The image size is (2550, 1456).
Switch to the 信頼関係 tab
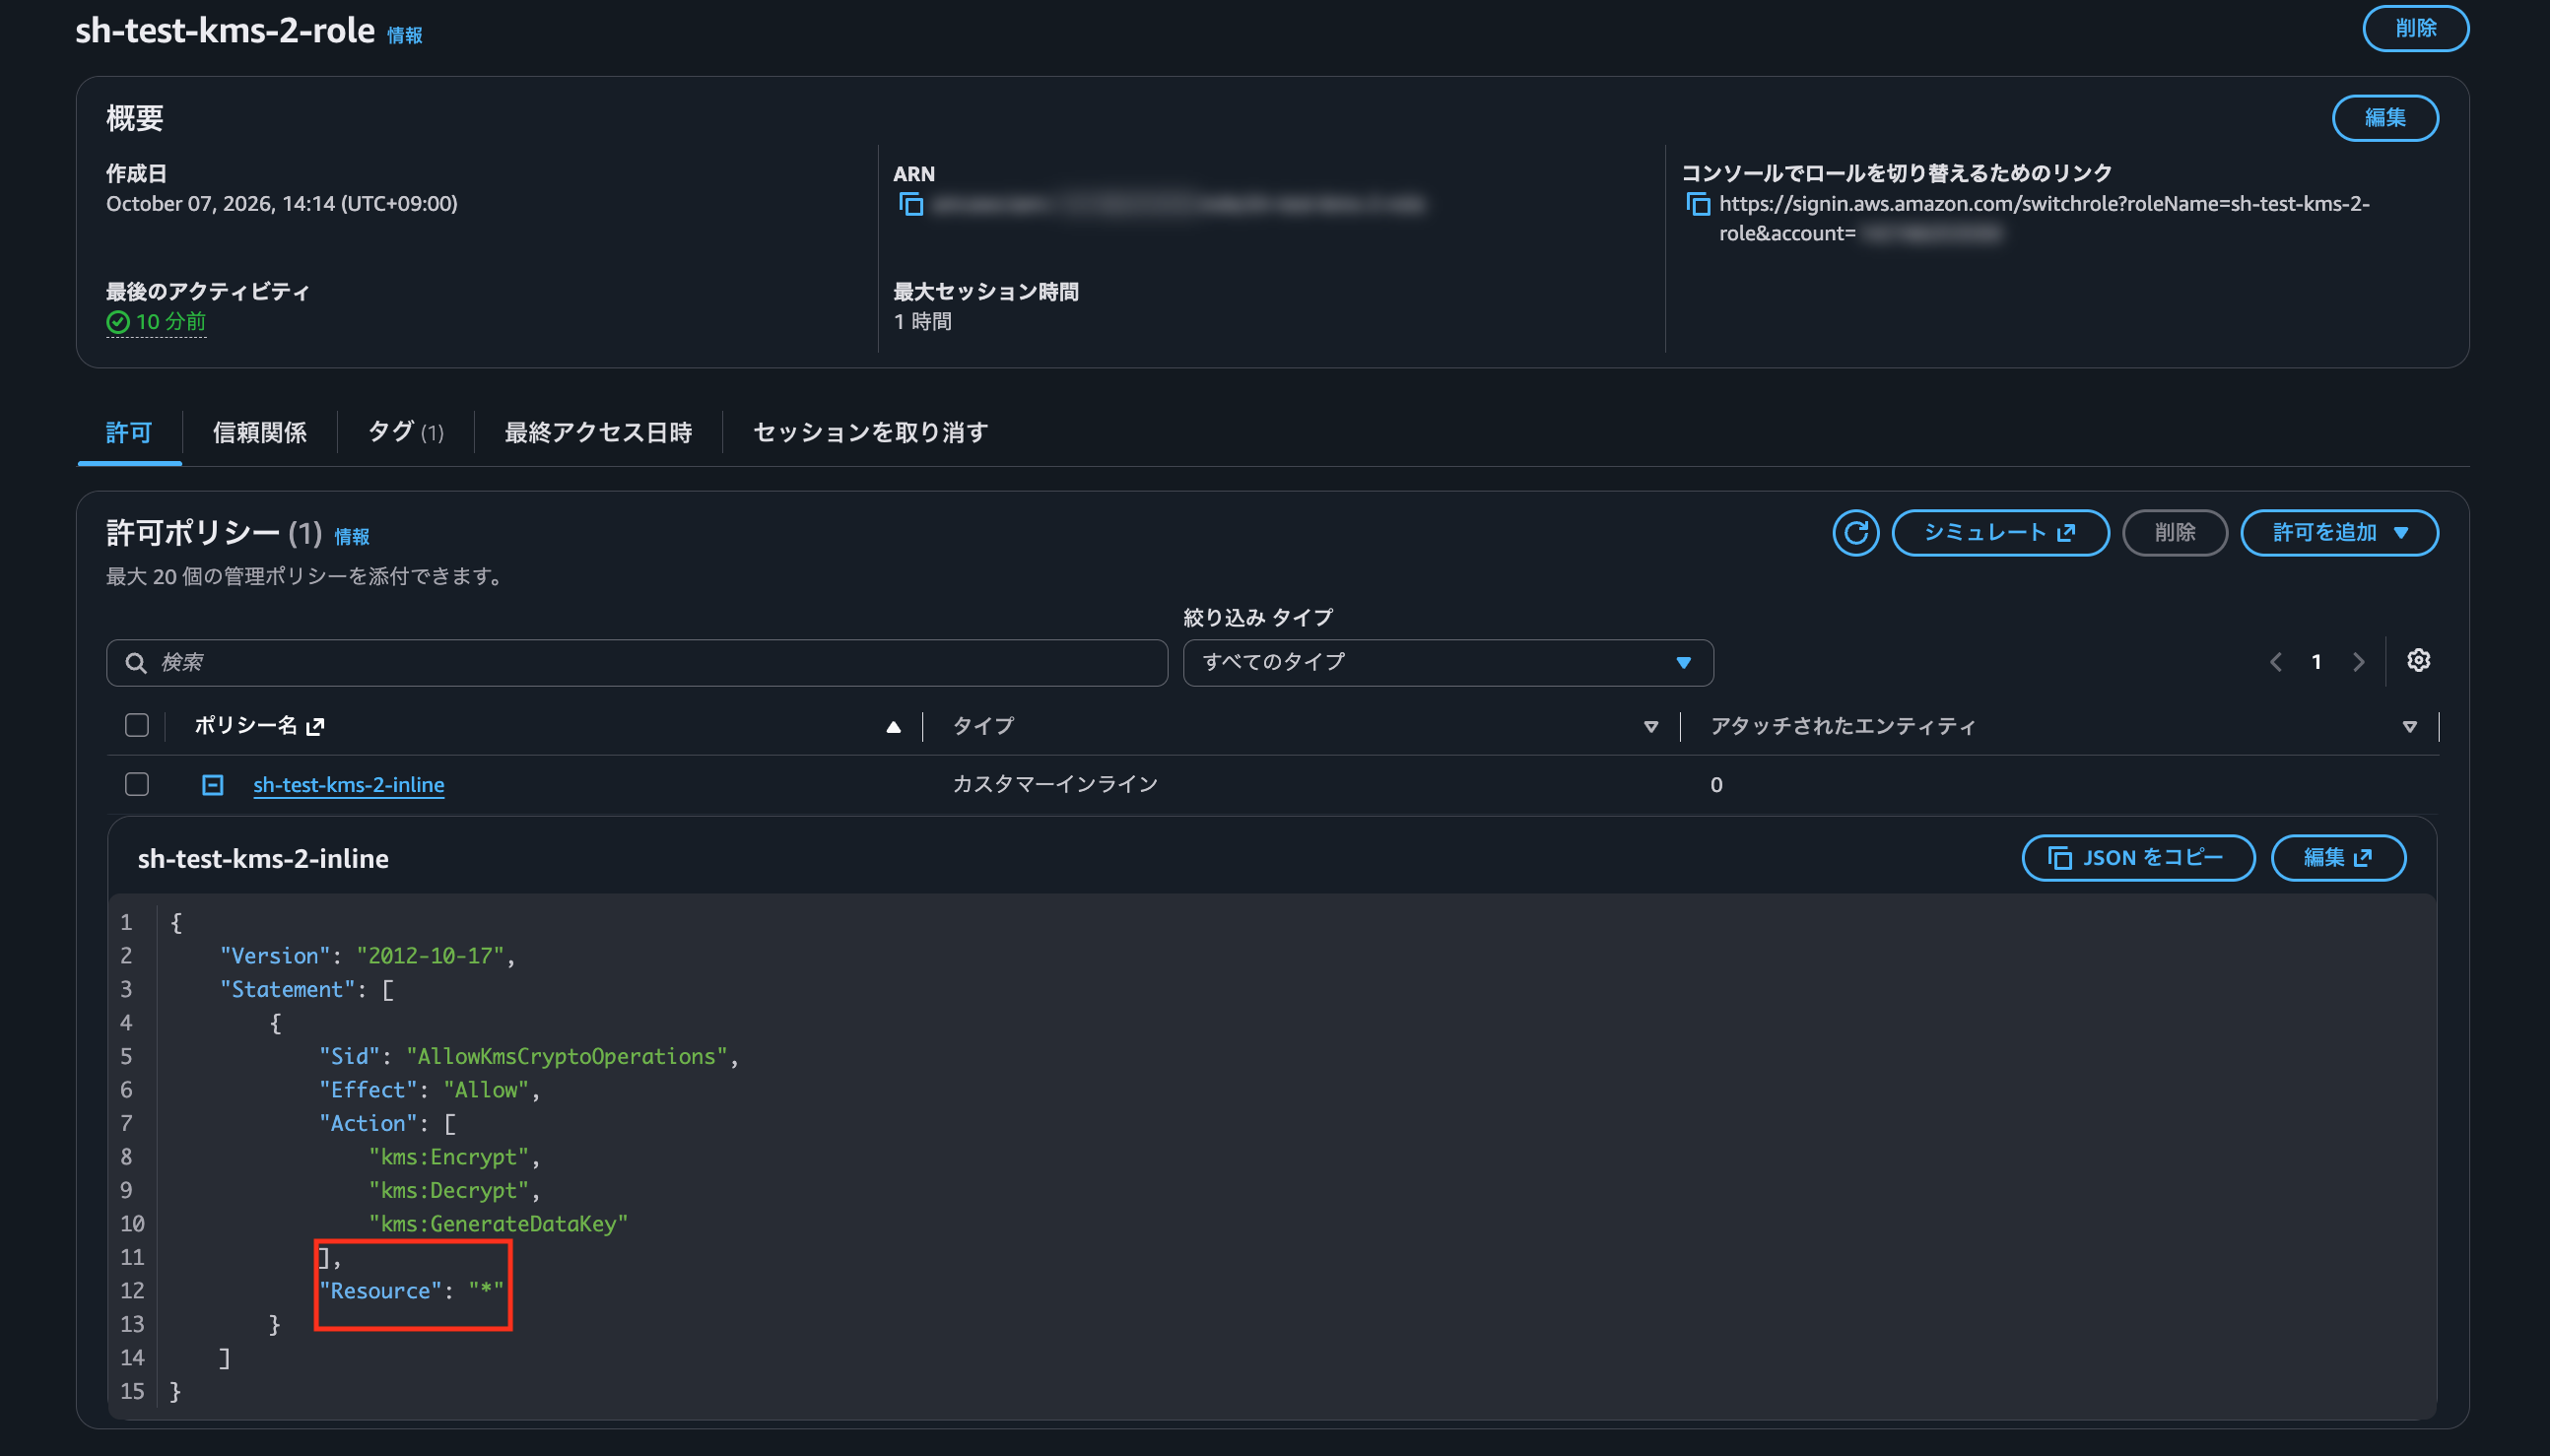click(260, 433)
